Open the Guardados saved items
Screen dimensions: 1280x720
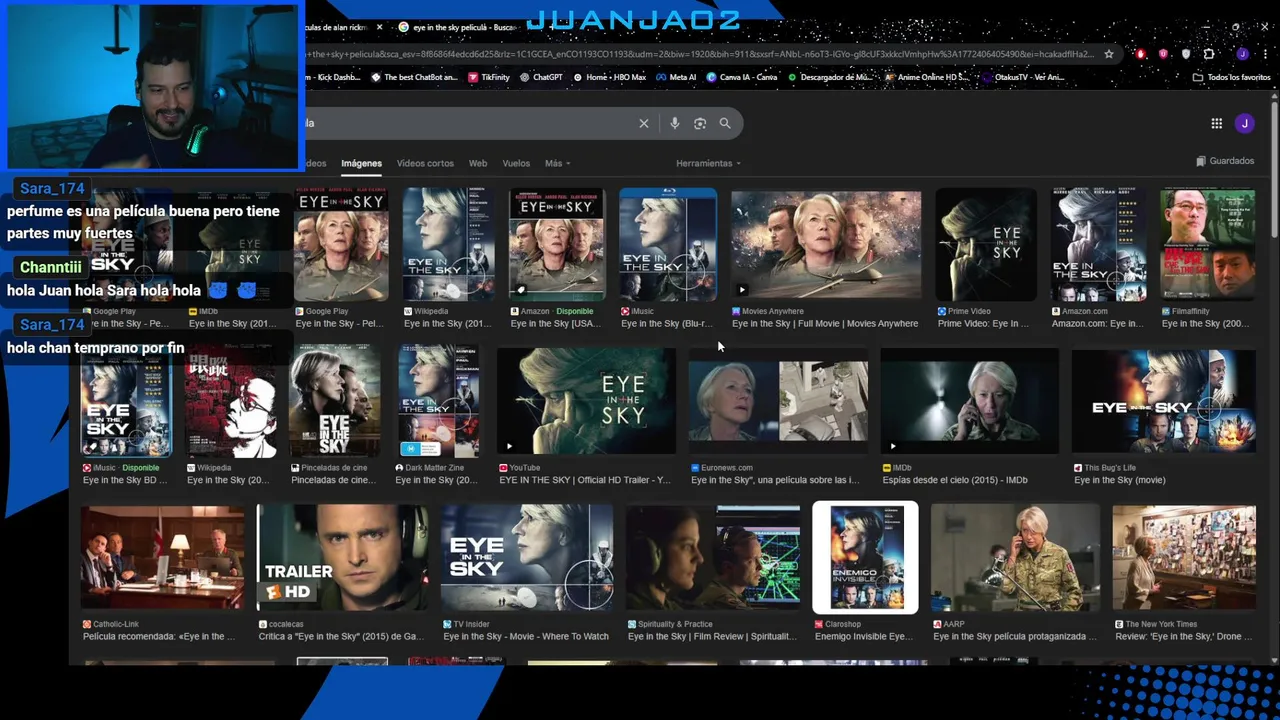point(1224,161)
